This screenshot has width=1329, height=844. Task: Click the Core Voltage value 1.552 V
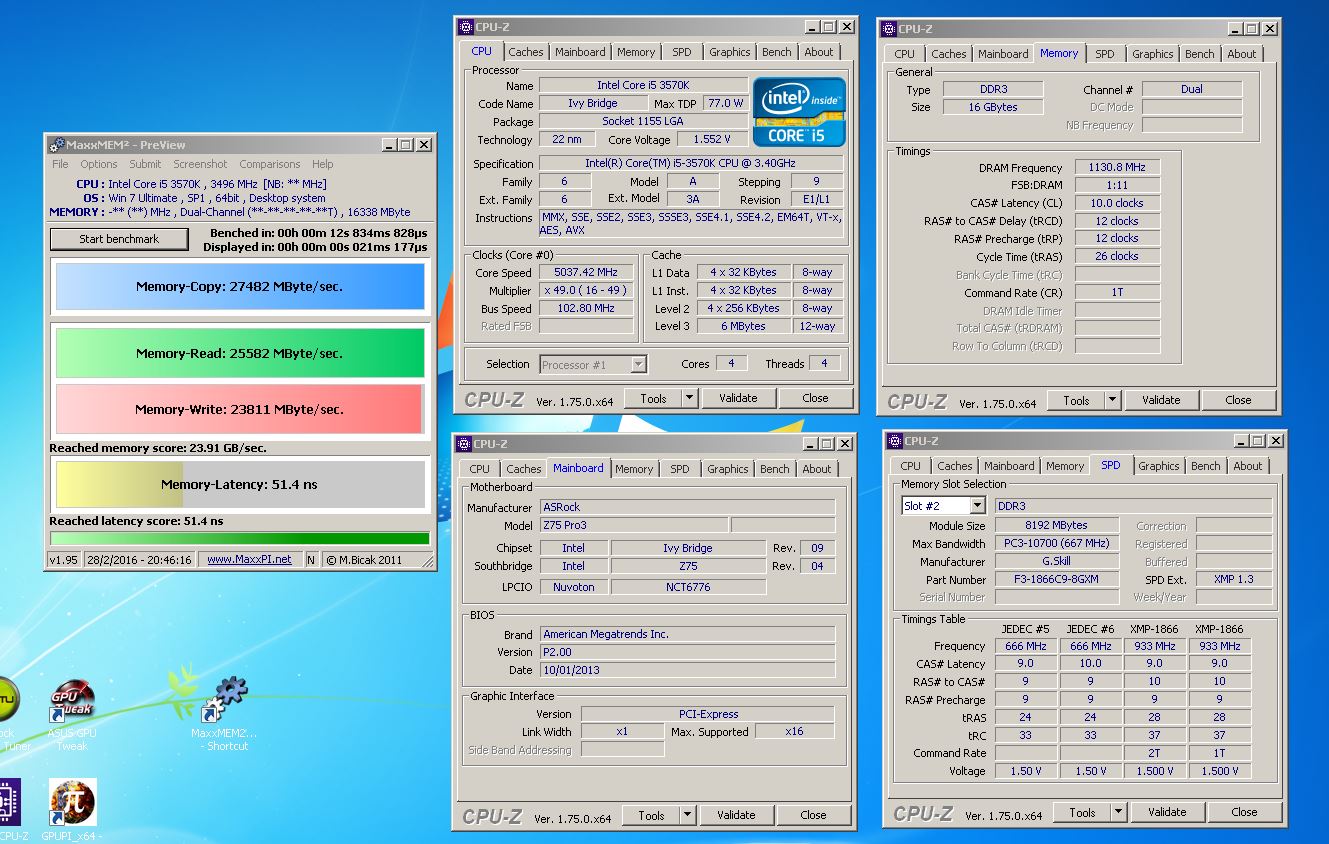(x=711, y=140)
